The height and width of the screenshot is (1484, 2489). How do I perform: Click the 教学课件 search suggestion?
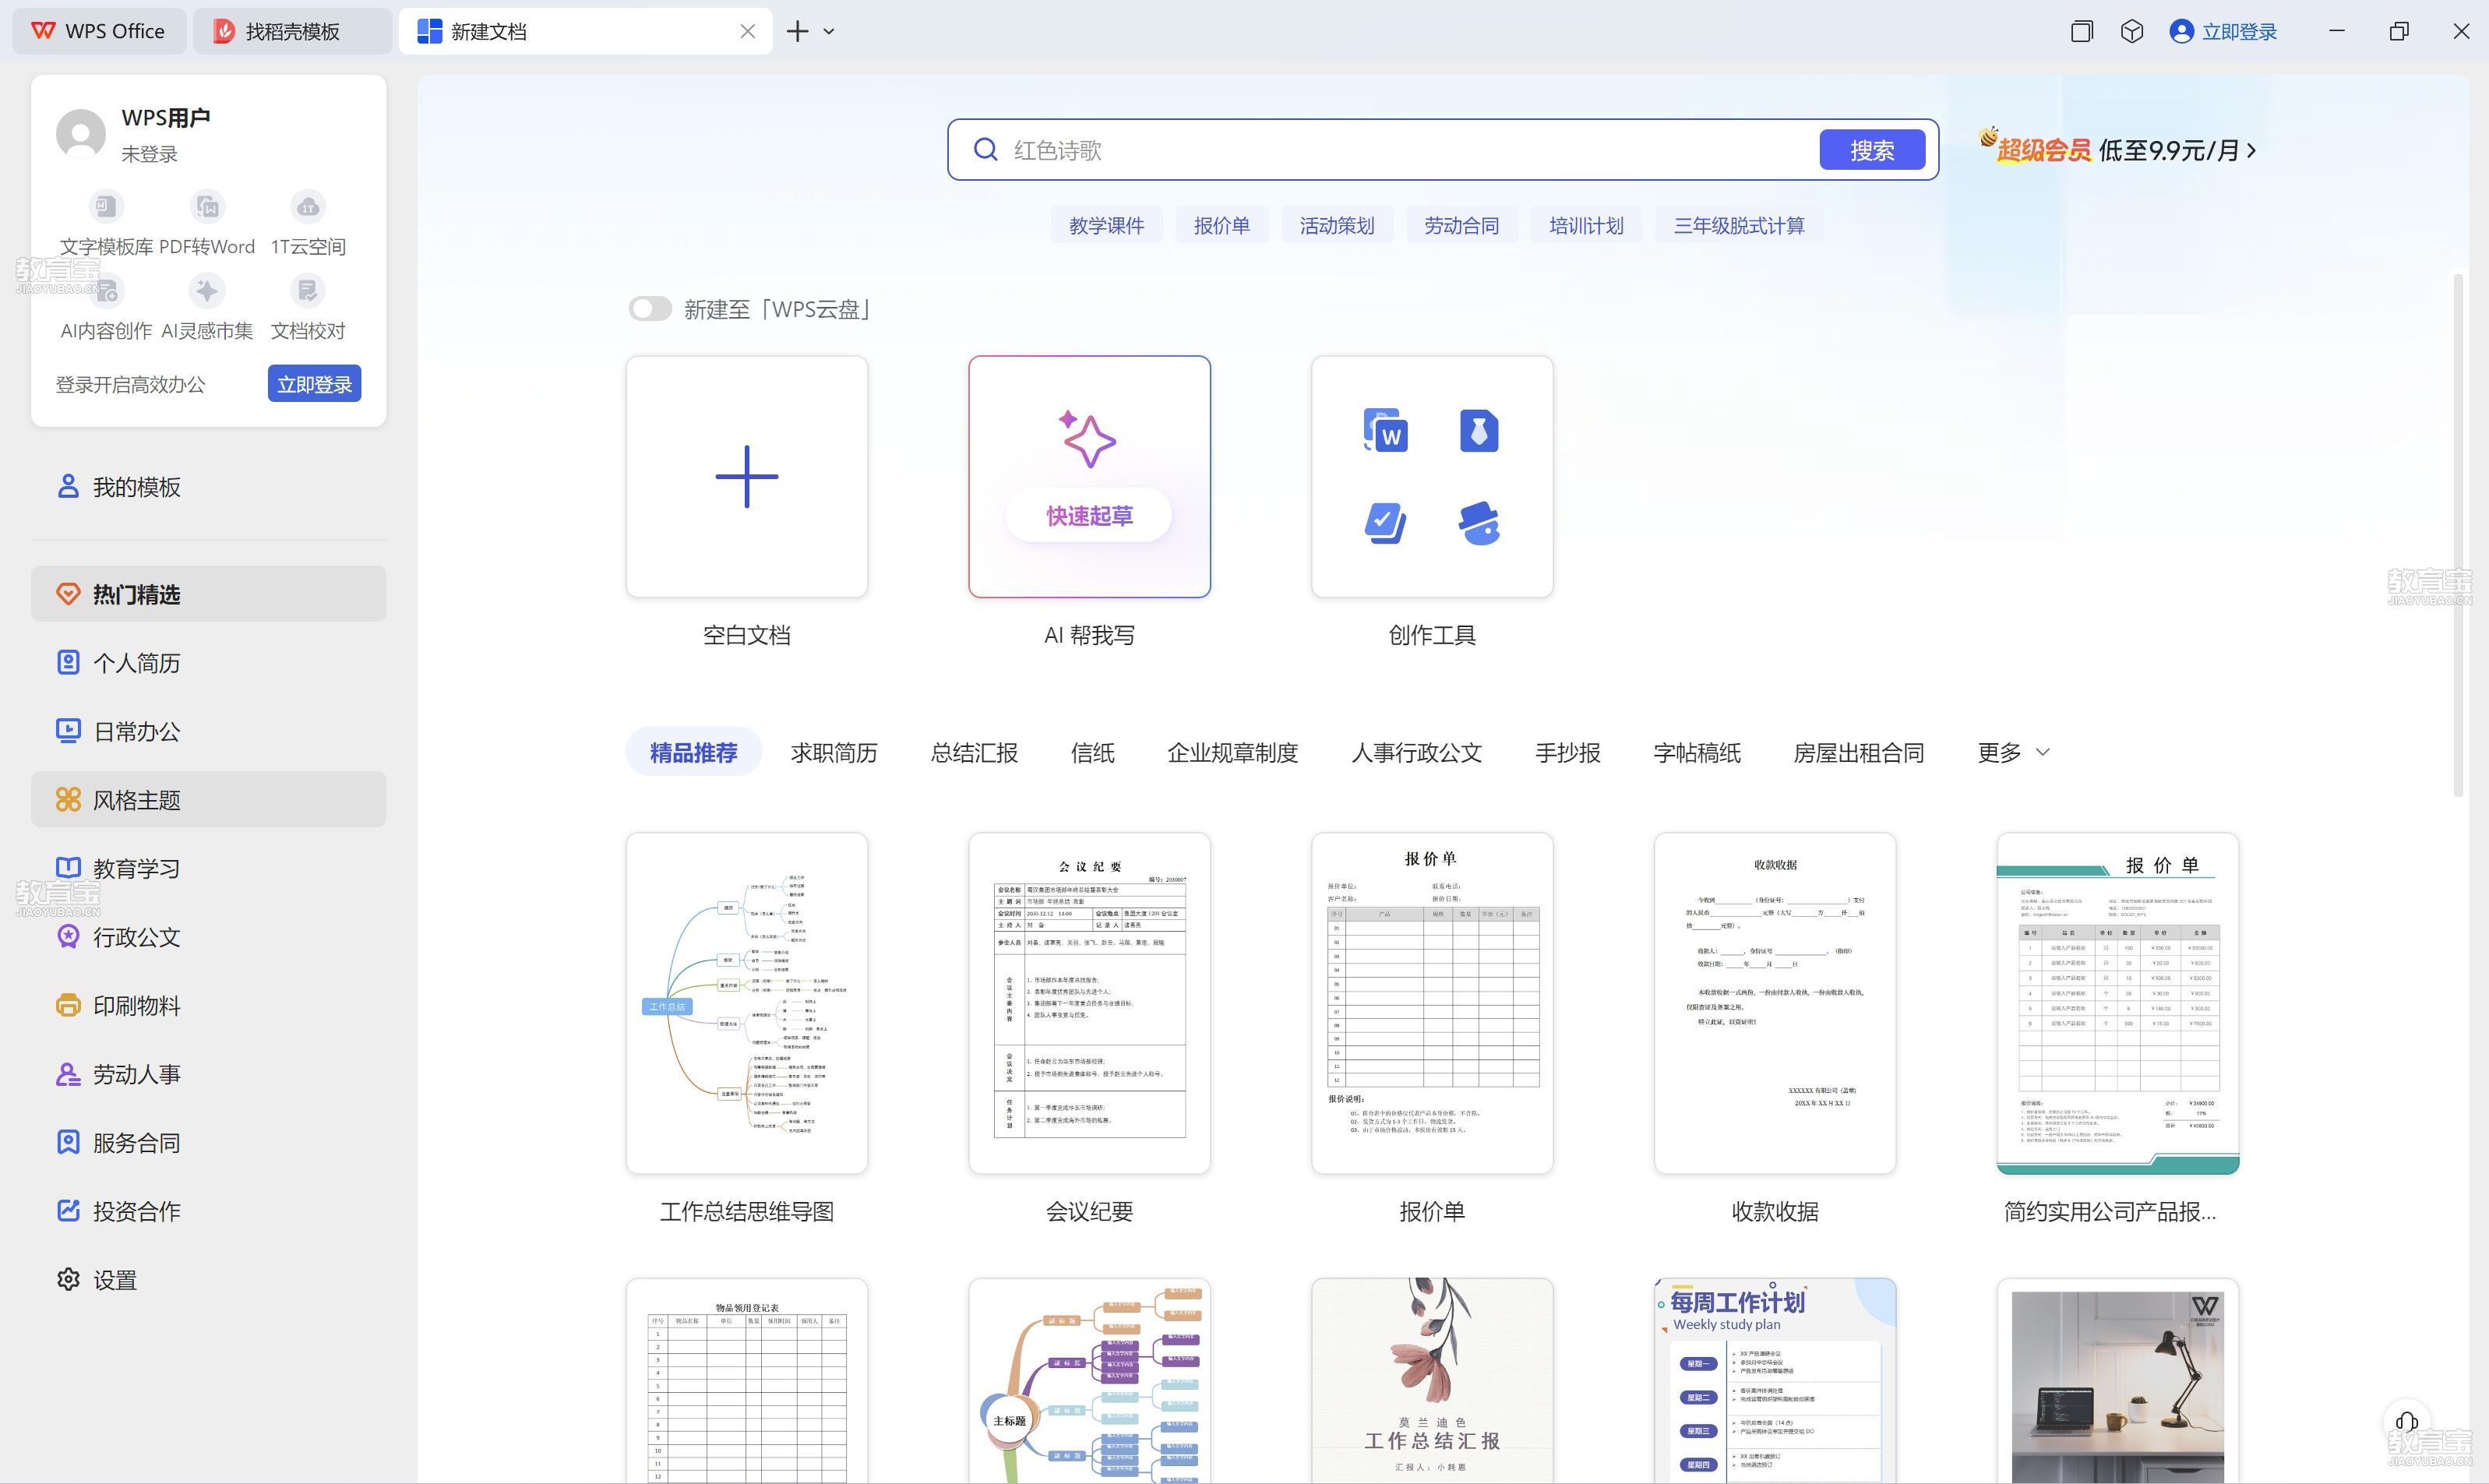[x=1106, y=225]
